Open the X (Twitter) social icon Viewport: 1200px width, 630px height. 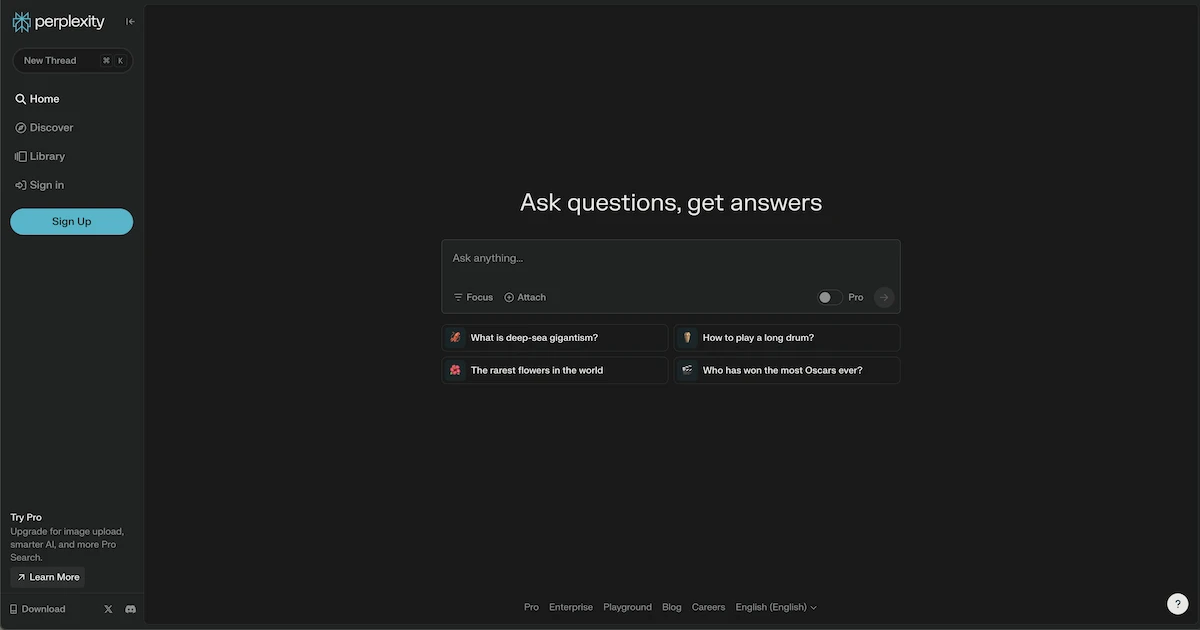[x=108, y=609]
